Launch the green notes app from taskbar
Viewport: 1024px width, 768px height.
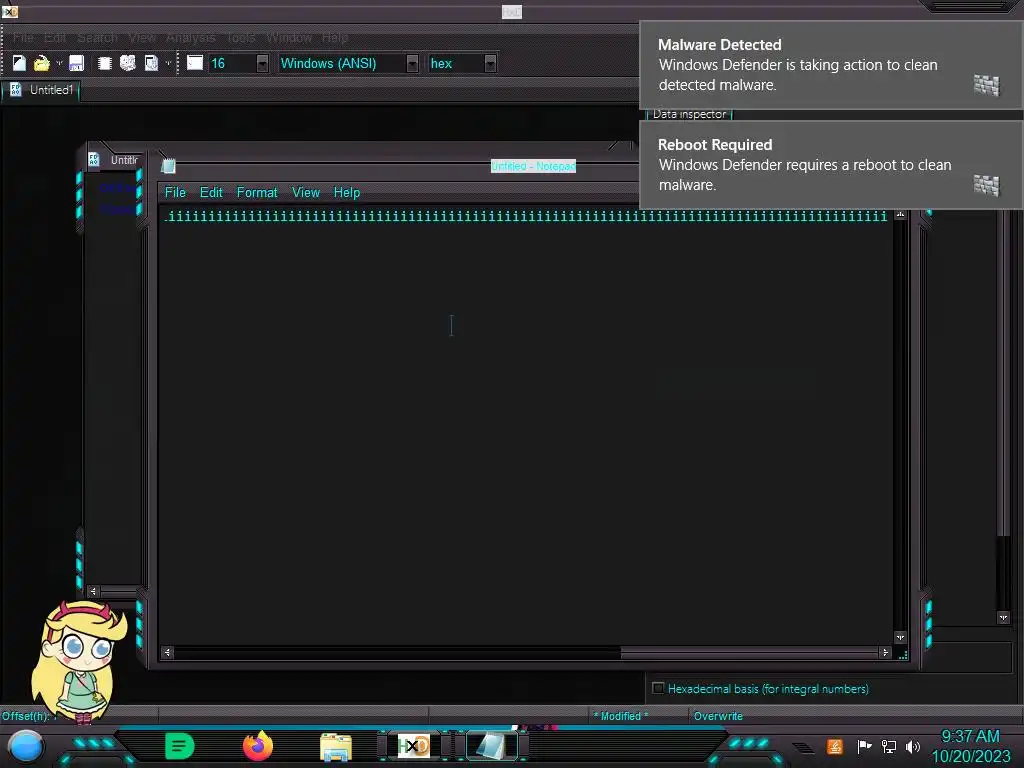(x=180, y=746)
